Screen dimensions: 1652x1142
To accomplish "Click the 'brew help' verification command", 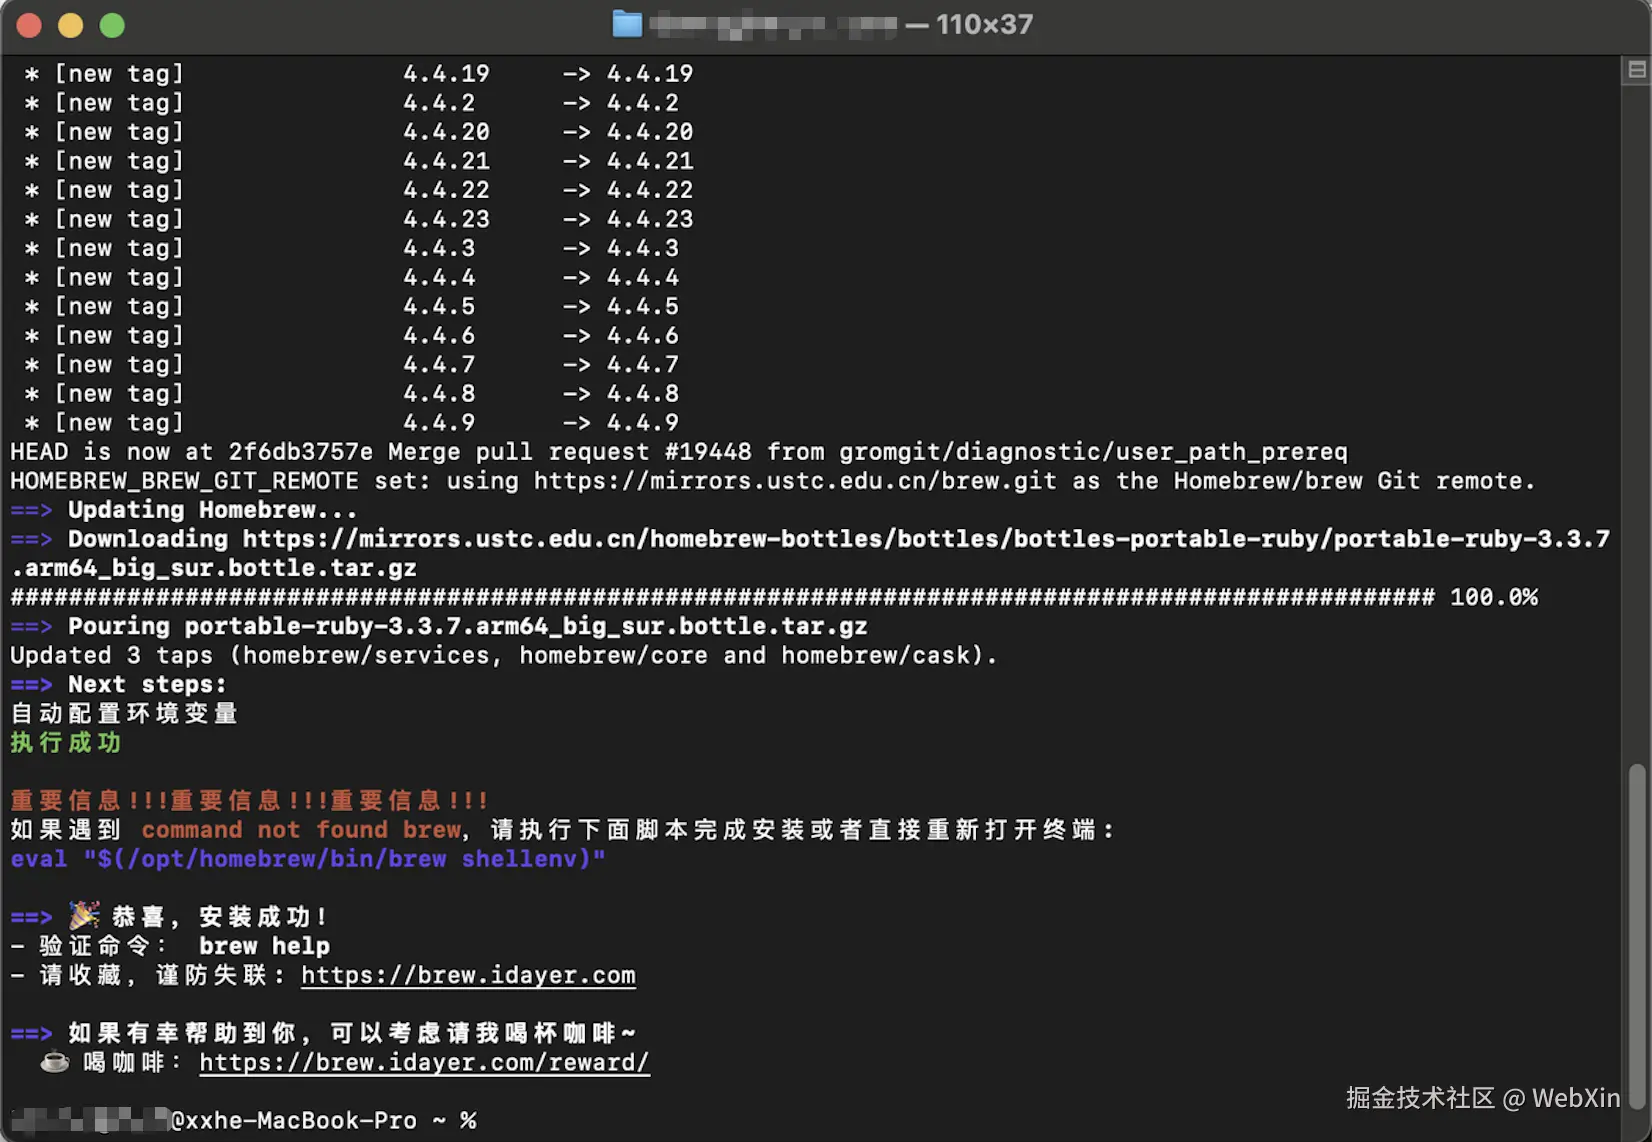I will (264, 946).
